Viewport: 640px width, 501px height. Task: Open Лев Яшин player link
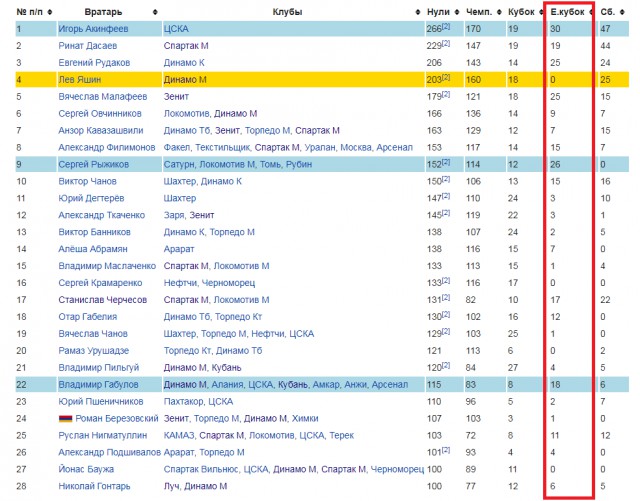[79, 80]
